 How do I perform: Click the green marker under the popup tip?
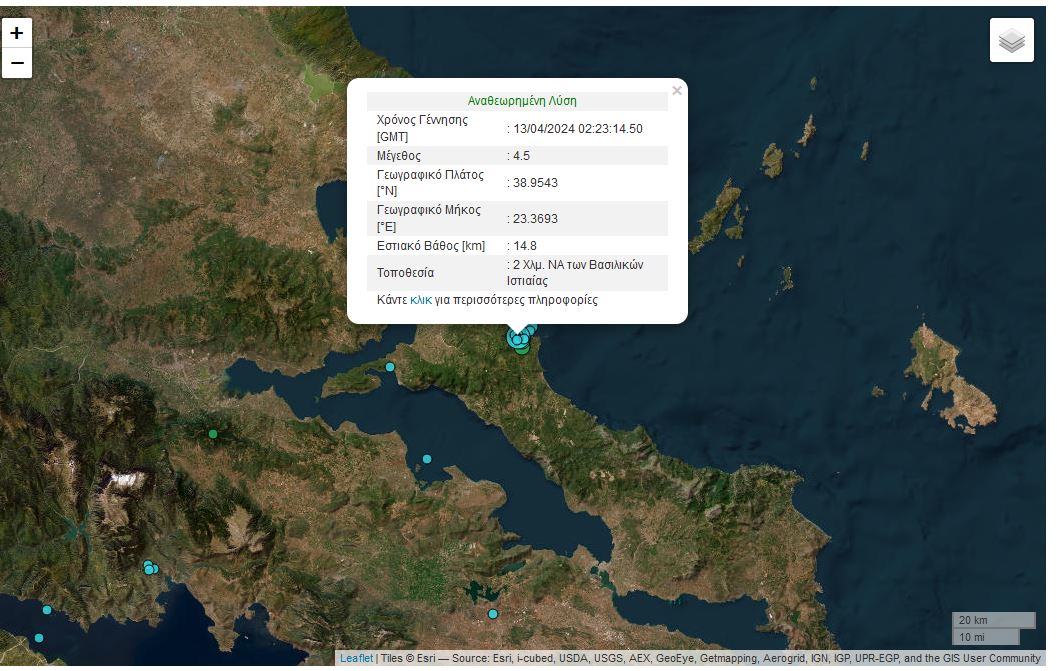point(523,348)
